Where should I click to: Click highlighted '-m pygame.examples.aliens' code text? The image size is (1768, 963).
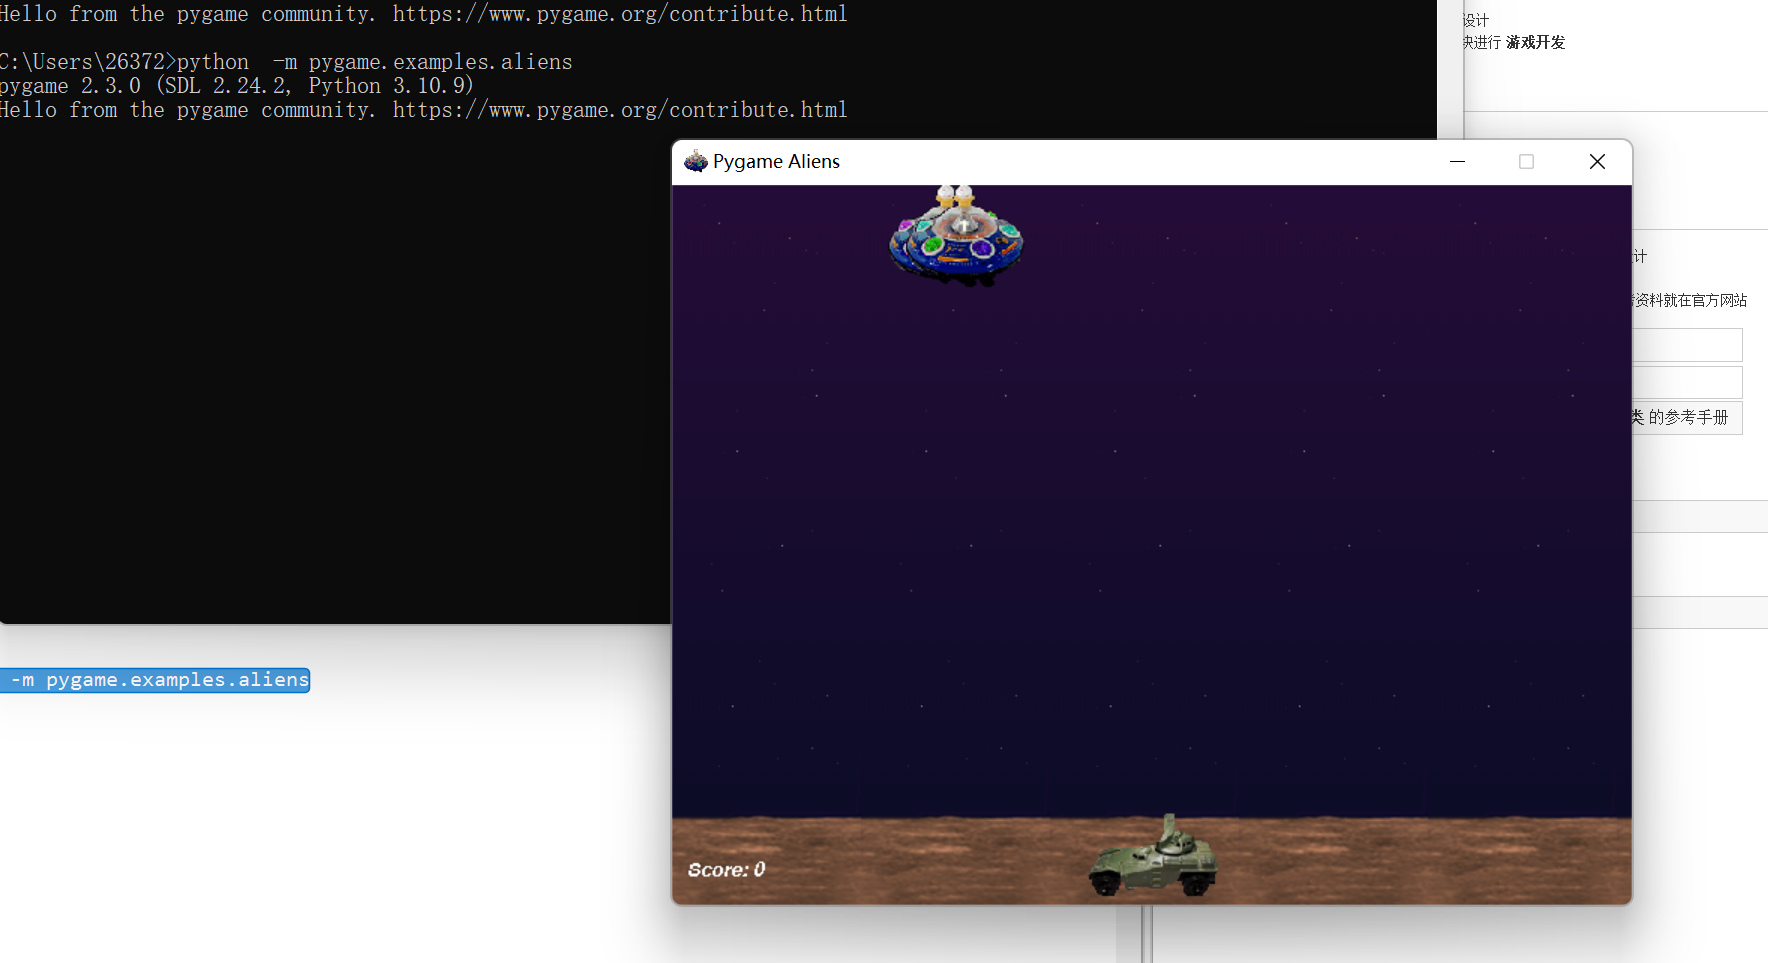click(155, 680)
